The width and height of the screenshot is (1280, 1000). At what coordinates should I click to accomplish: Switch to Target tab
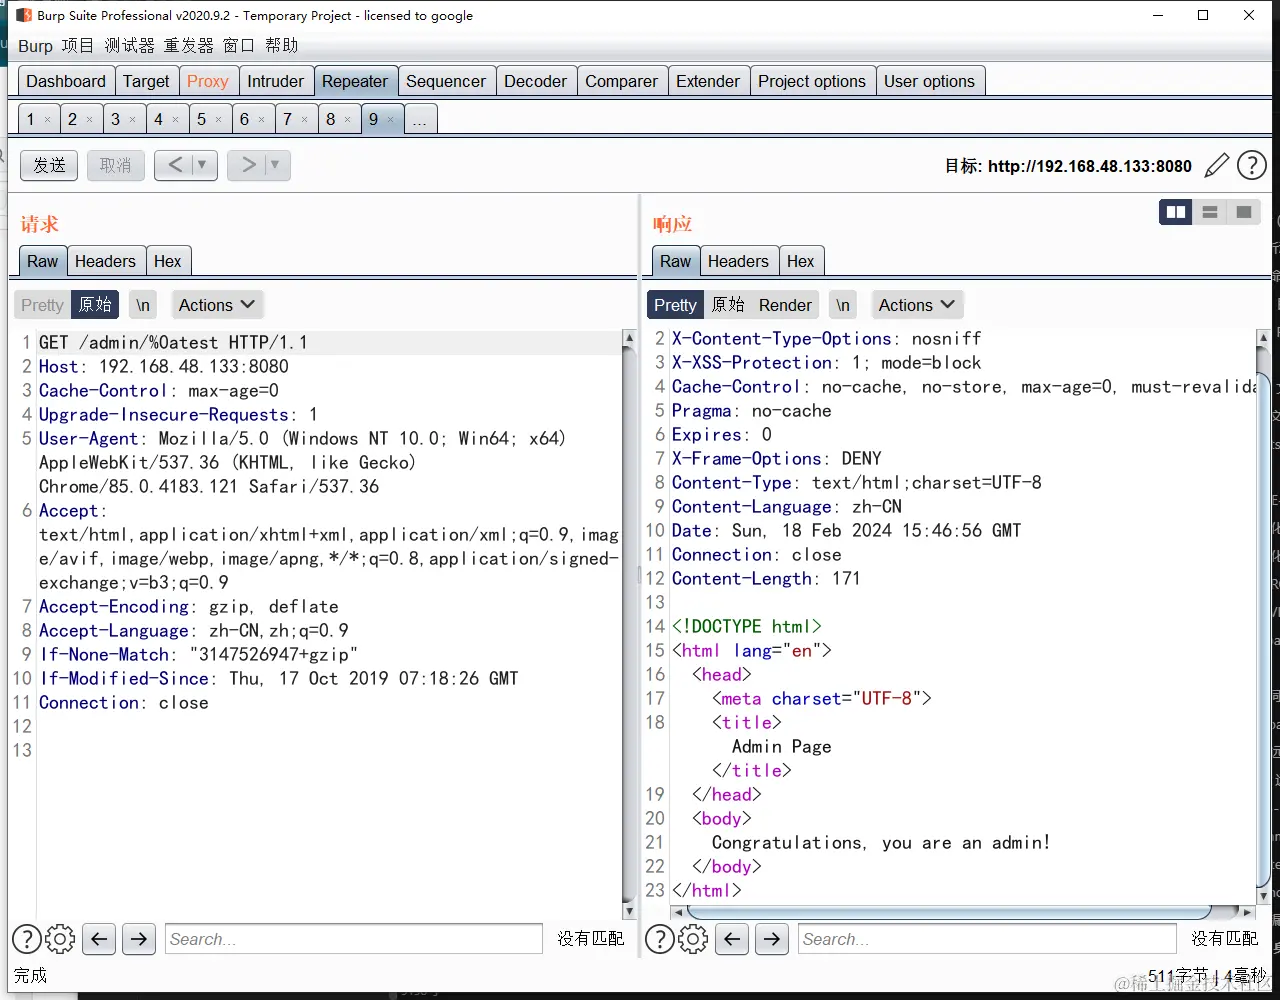[x=146, y=81]
